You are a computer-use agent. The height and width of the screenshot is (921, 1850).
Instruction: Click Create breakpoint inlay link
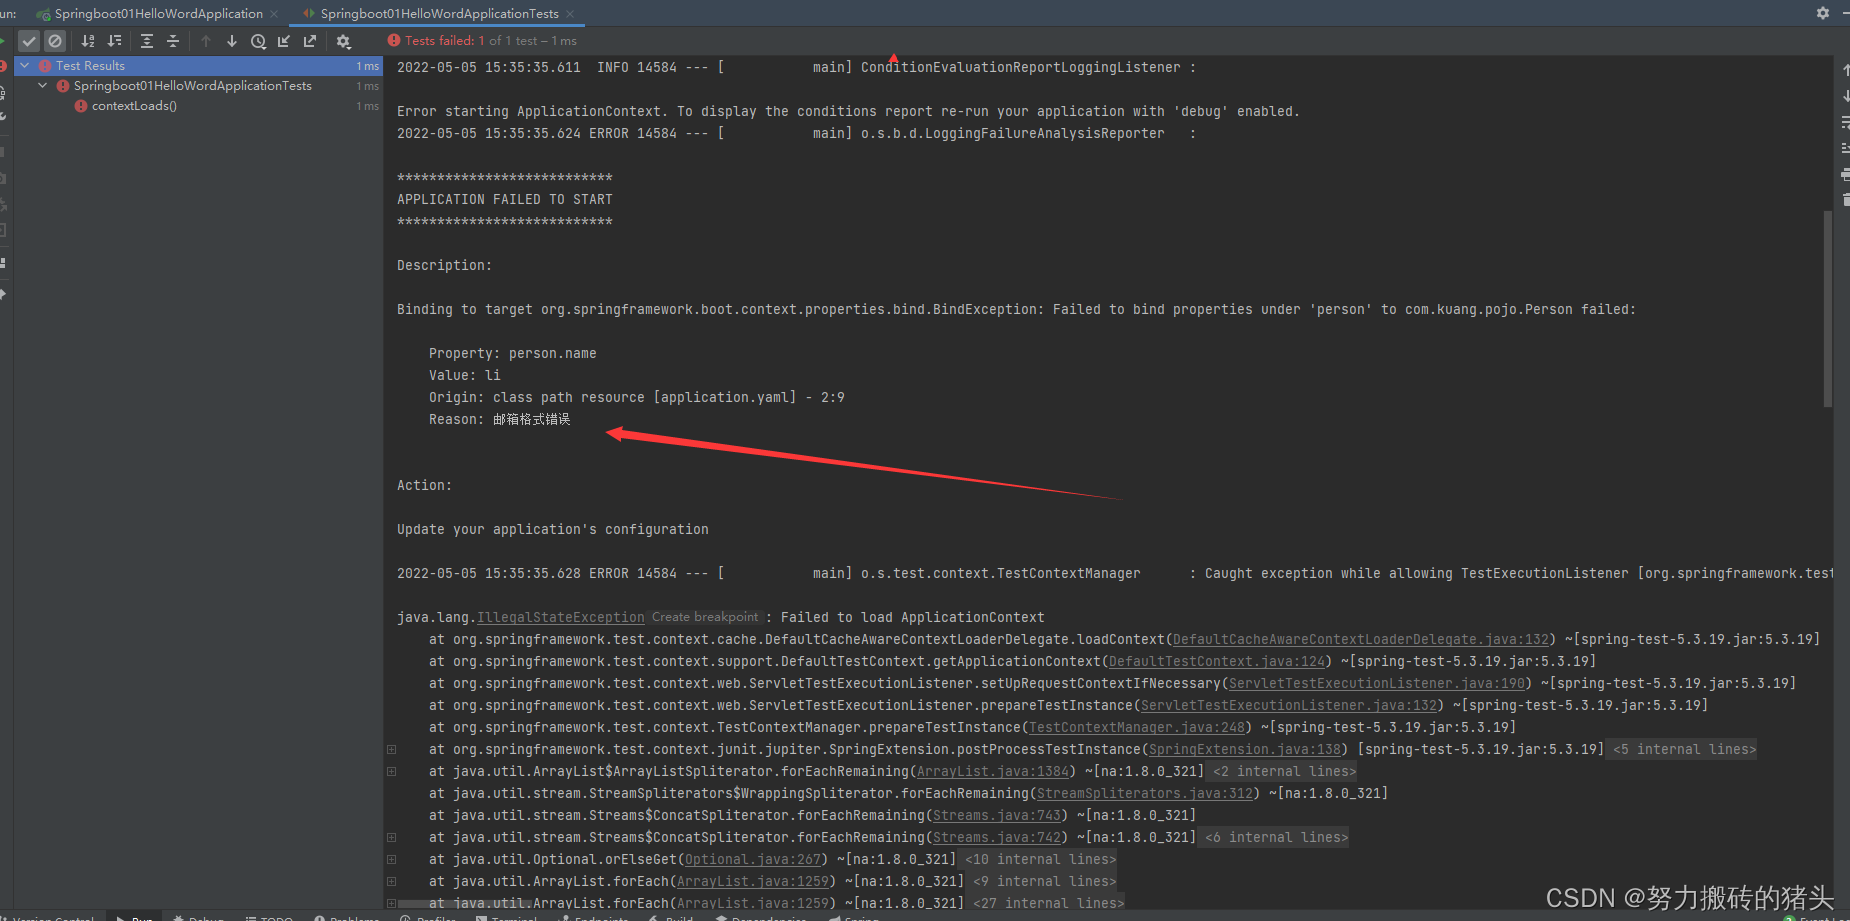[705, 618]
